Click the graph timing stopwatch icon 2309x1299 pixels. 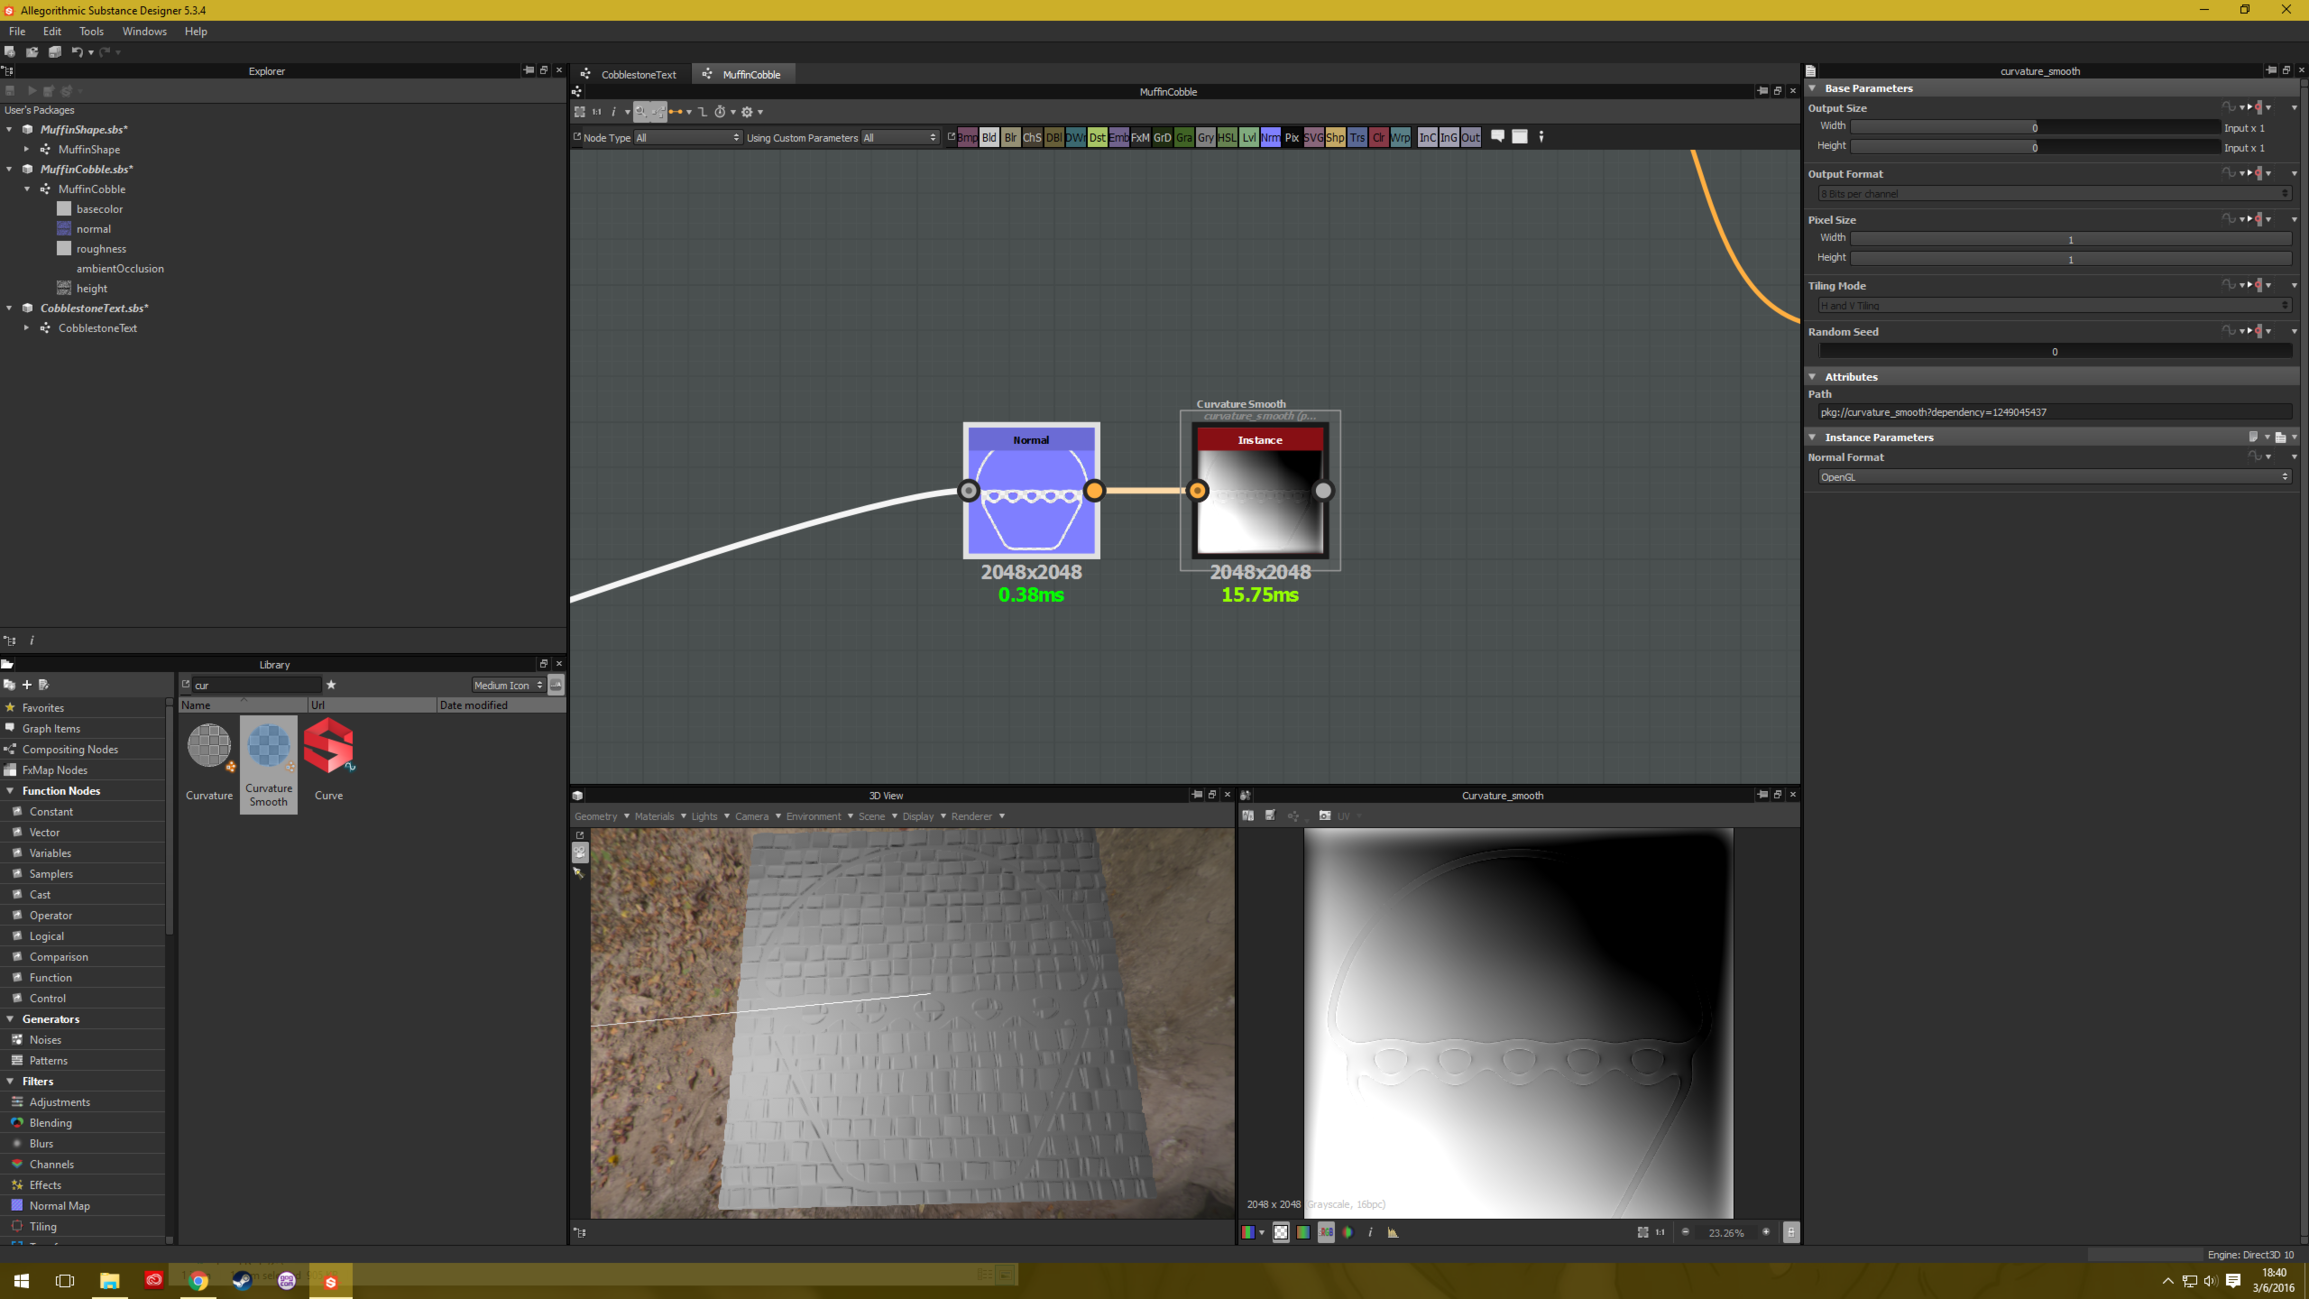tap(720, 112)
